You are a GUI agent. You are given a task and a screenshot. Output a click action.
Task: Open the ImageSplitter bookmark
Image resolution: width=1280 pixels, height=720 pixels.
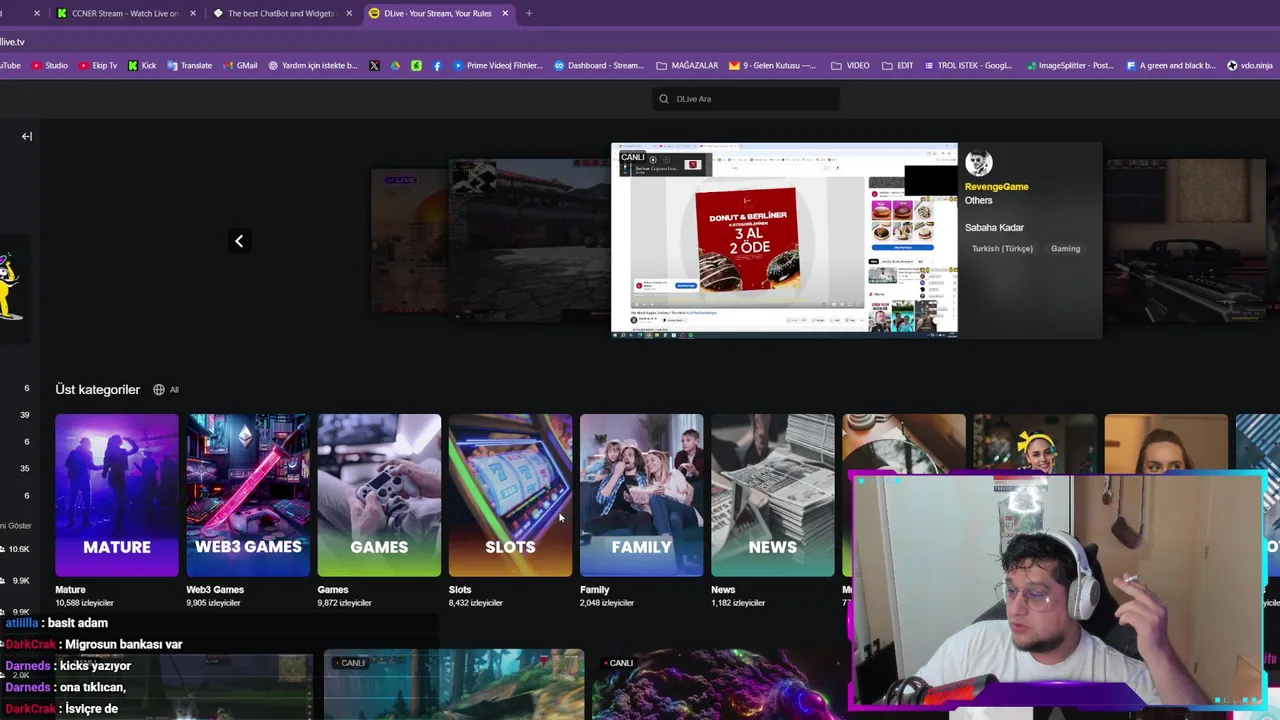[x=1069, y=65]
